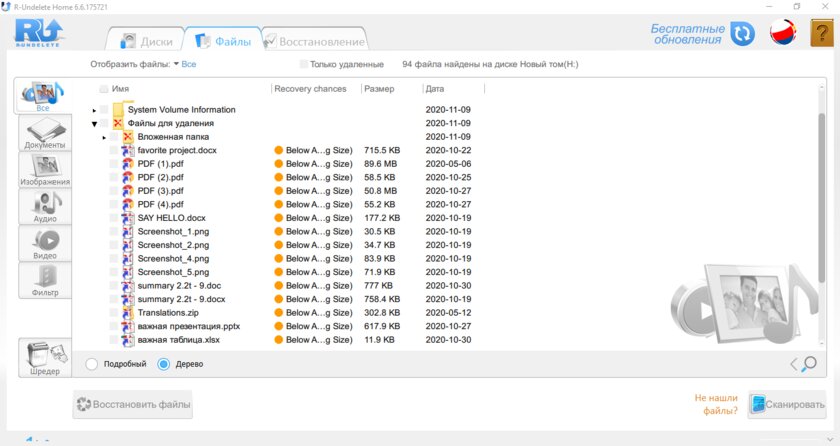This screenshot has height=446, width=840.
Task: Open the Free updates refresh icon
Action: pyautogui.click(x=742, y=34)
